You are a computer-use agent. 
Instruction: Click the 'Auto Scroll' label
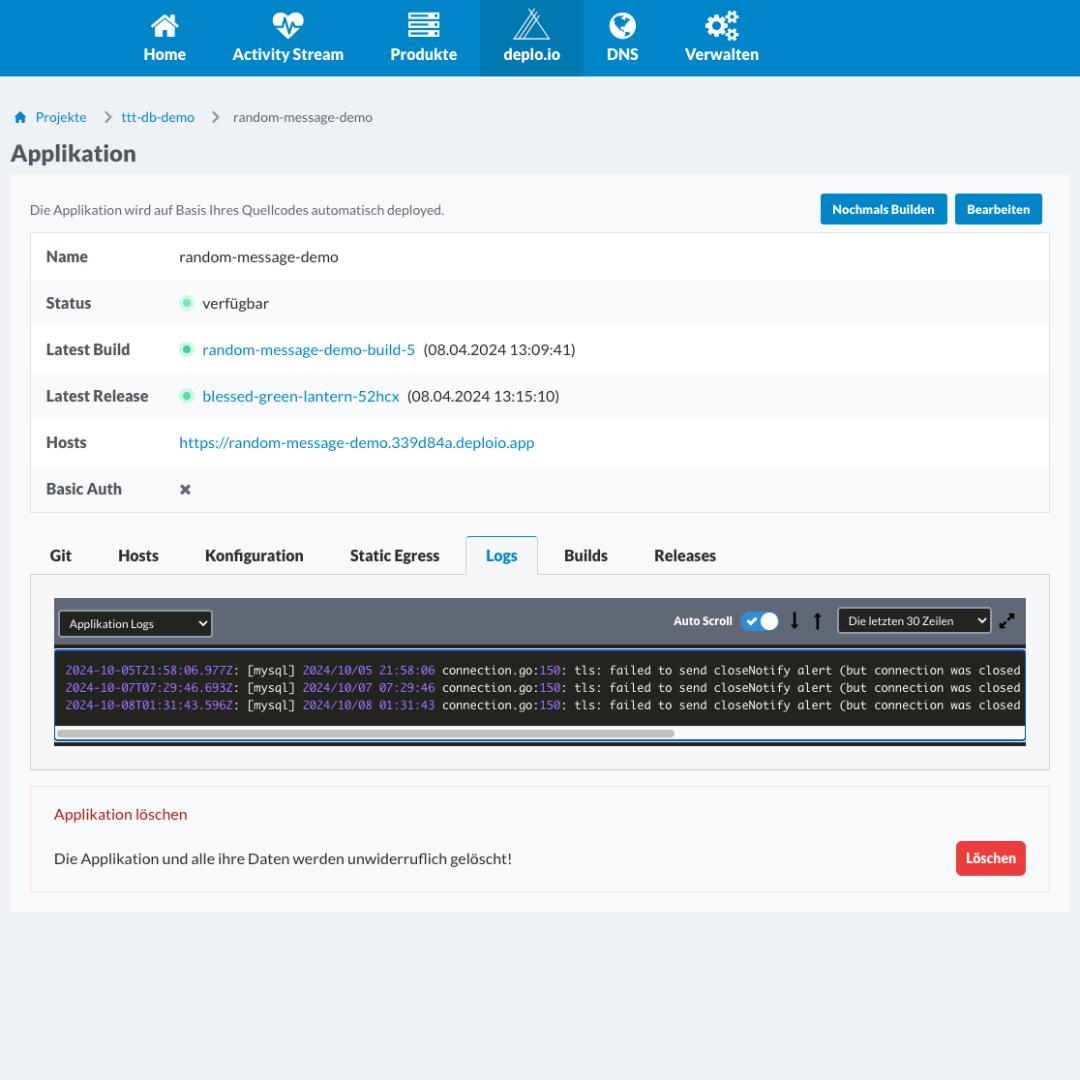tap(703, 621)
